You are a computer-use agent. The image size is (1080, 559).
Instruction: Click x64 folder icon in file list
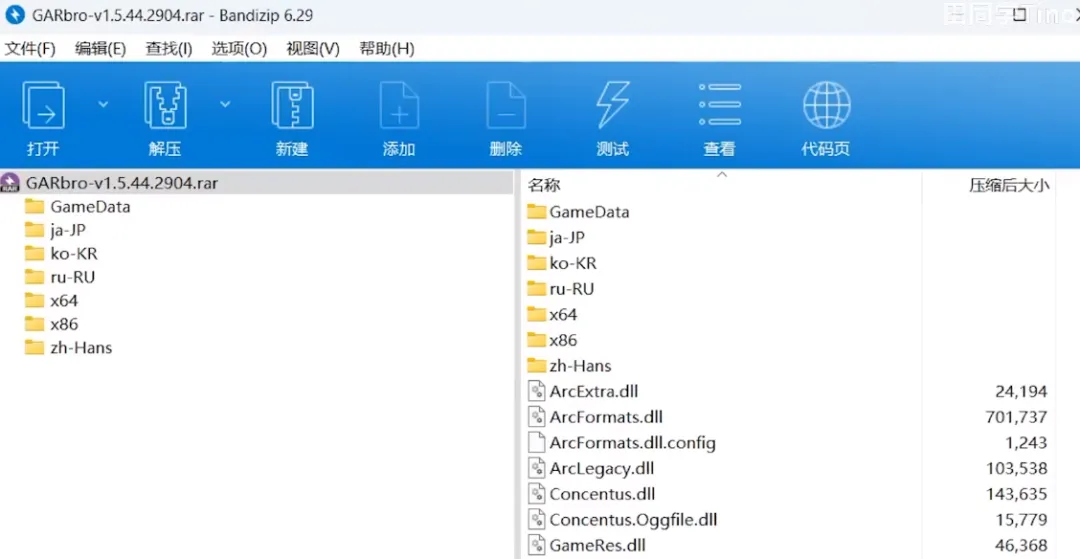[537, 315]
